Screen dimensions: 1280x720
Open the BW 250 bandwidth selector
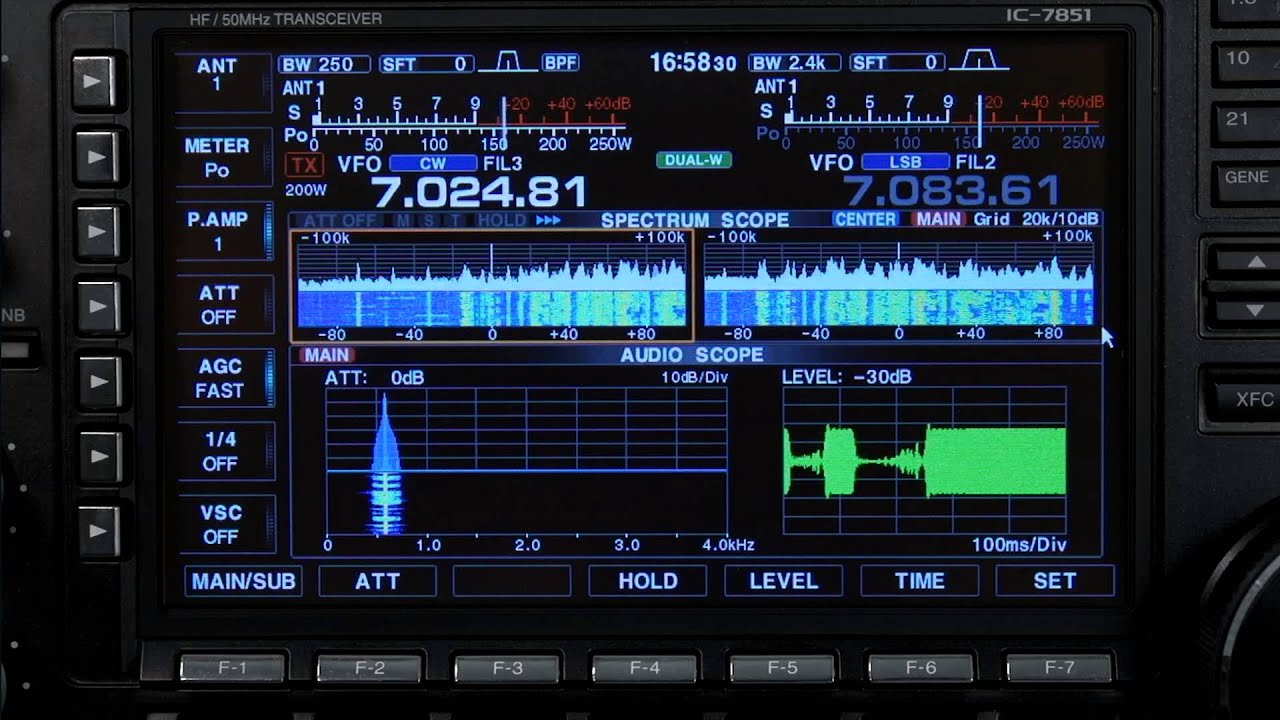324,63
